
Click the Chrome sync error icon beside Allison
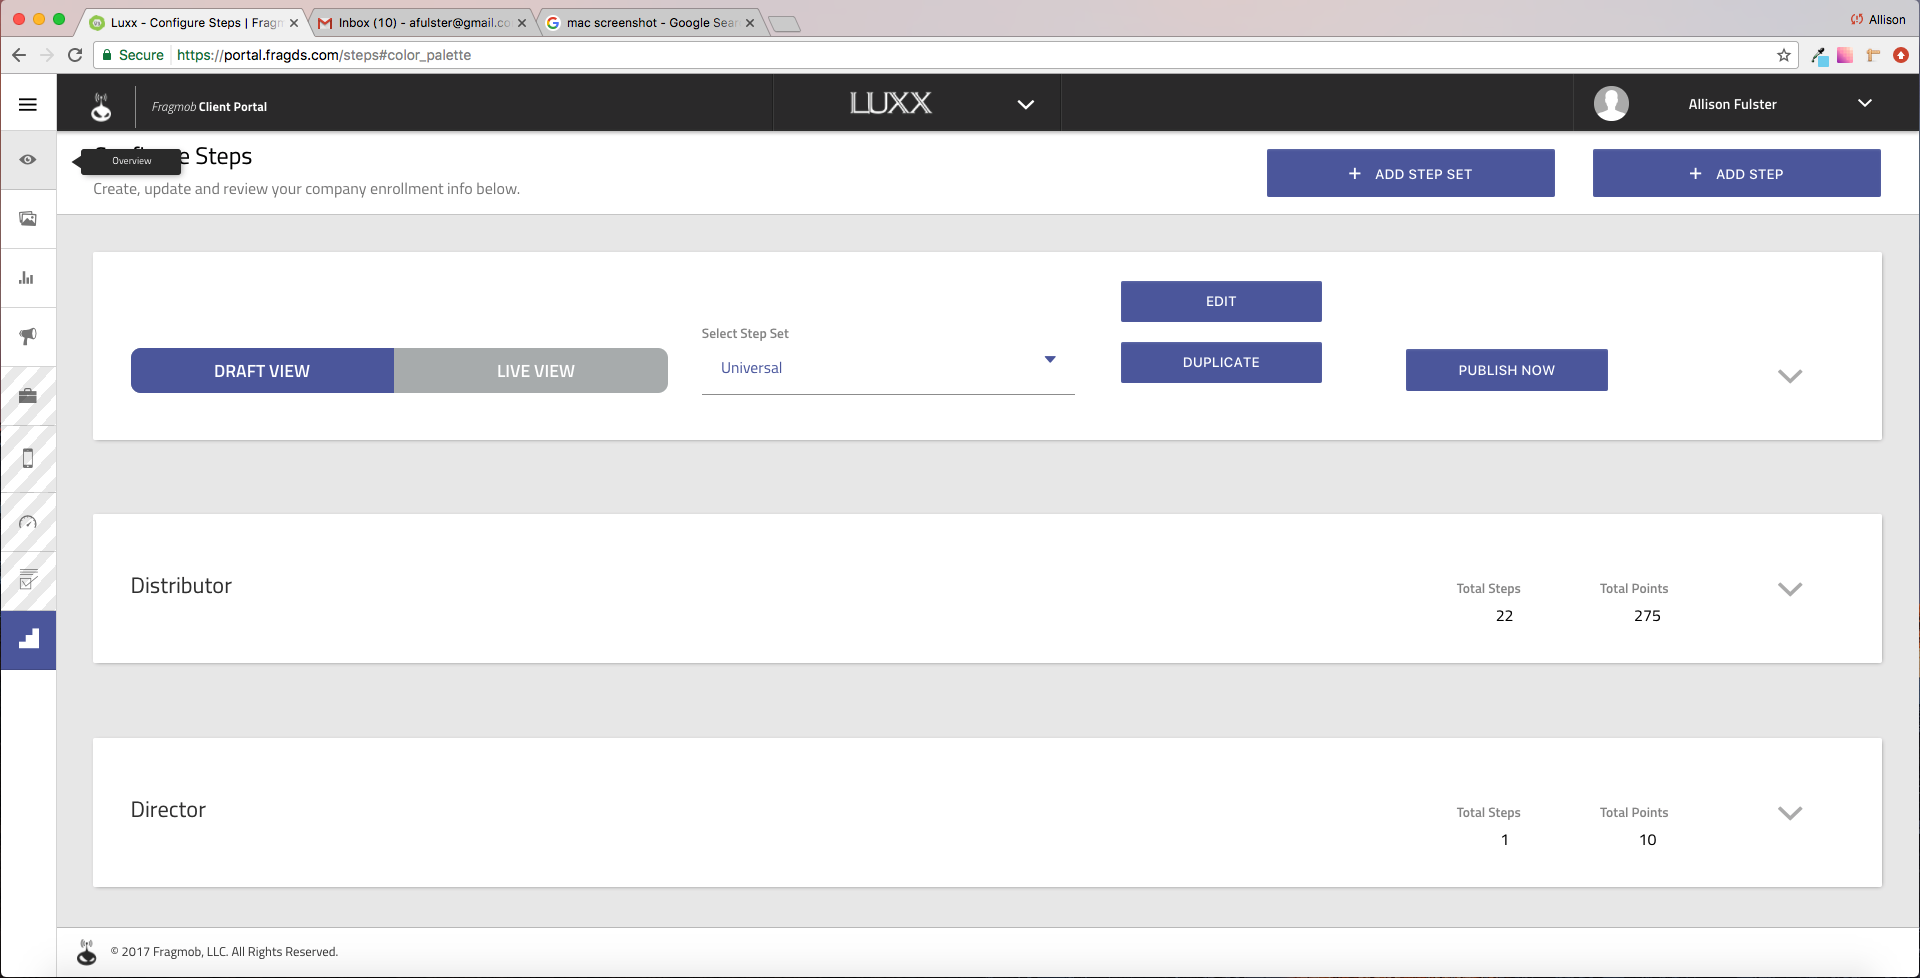1857,19
